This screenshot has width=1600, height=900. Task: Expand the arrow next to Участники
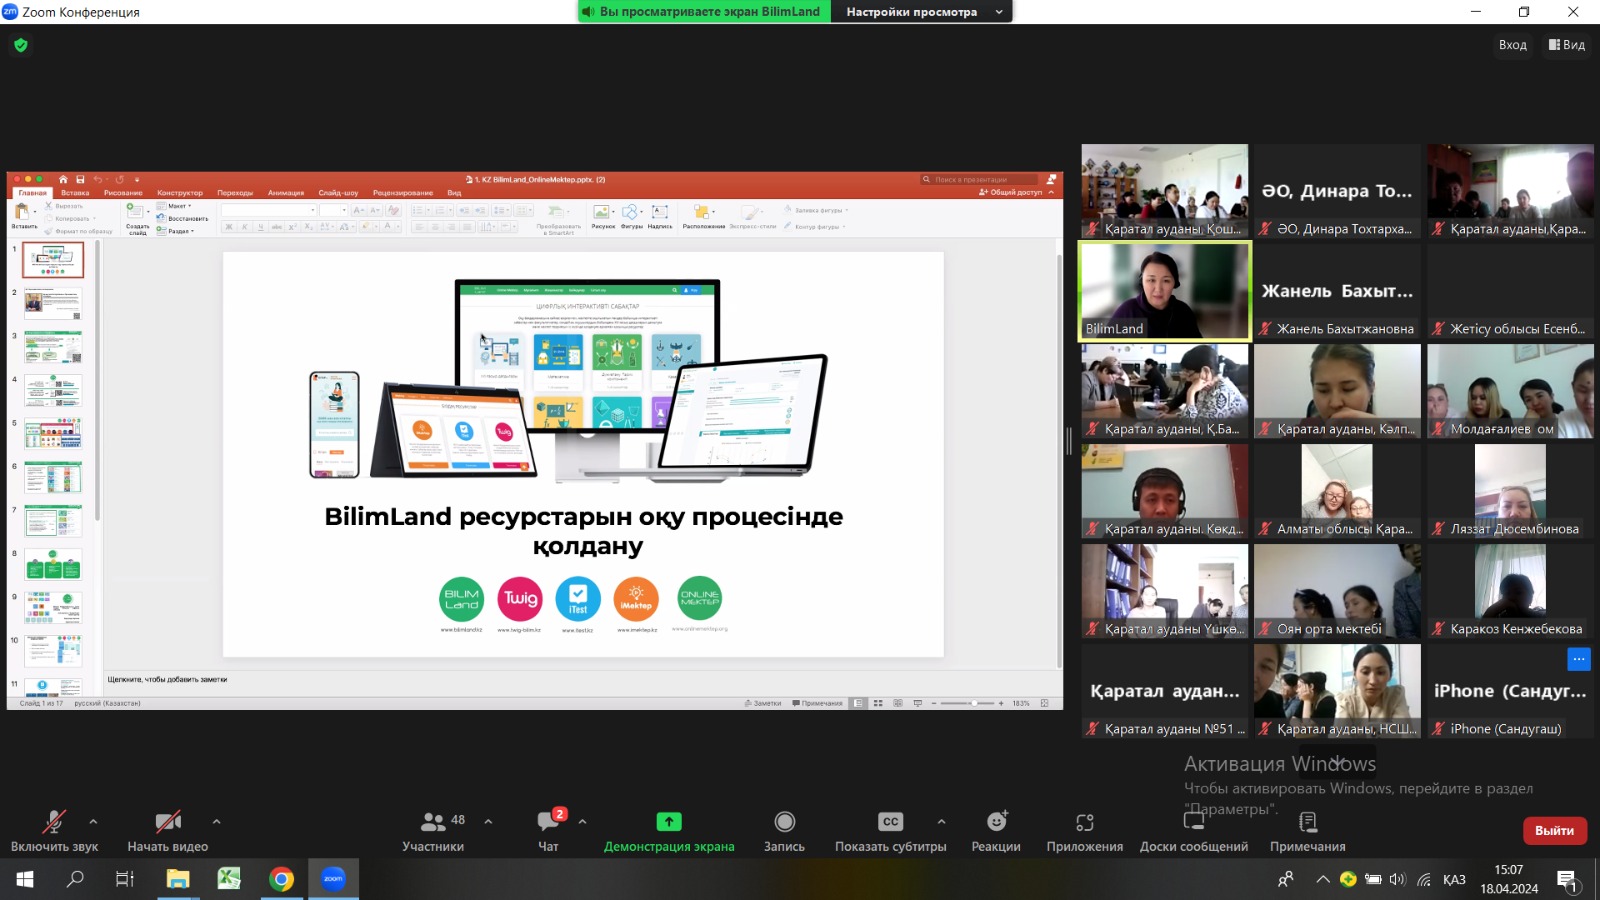(488, 822)
